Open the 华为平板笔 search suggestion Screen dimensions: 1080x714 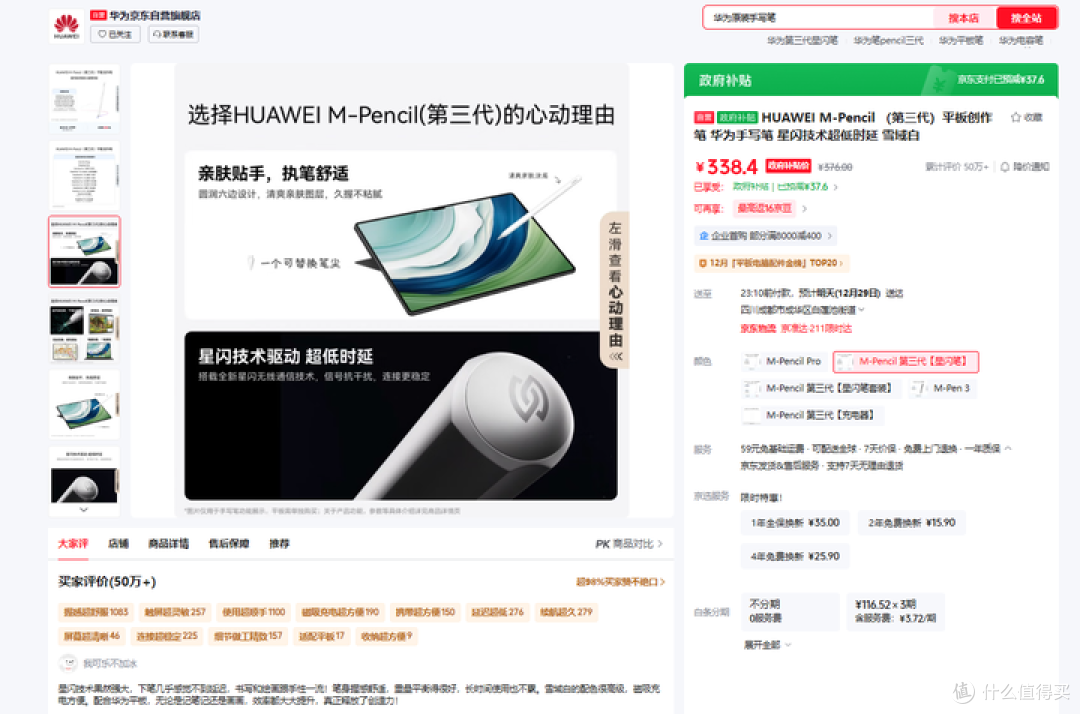tap(961, 41)
